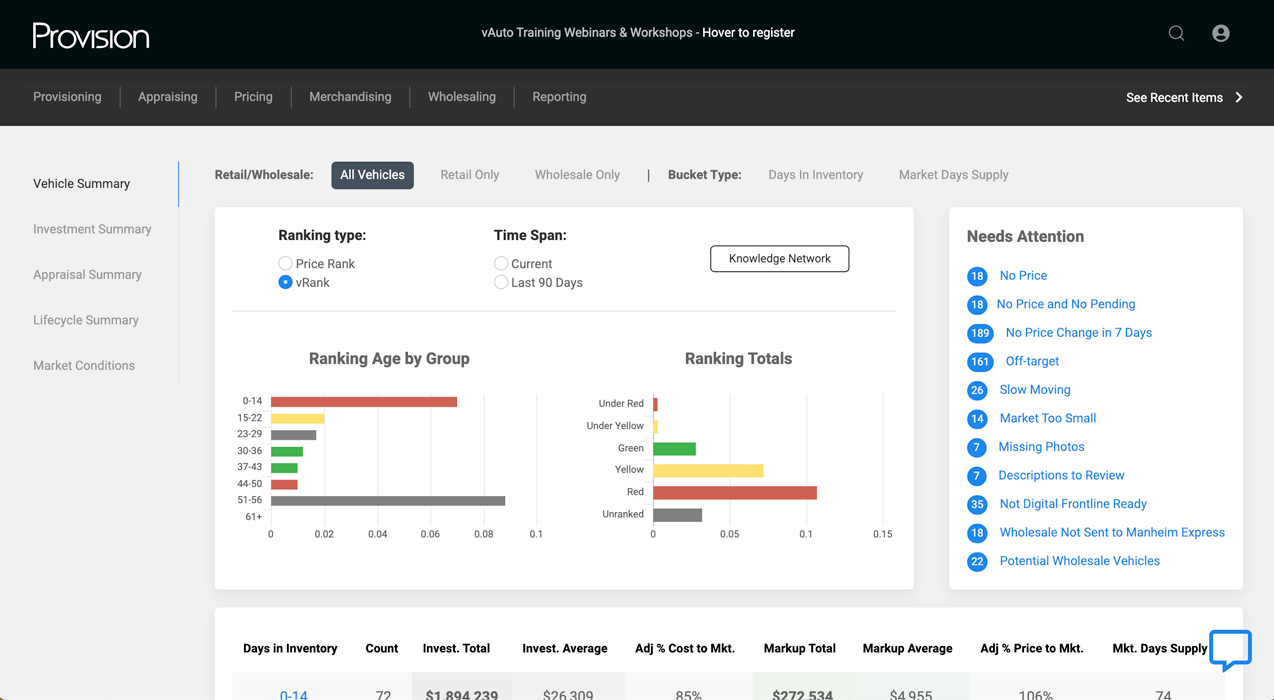Click the search magnifier icon
This screenshot has width=1274, height=700.
[1176, 33]
